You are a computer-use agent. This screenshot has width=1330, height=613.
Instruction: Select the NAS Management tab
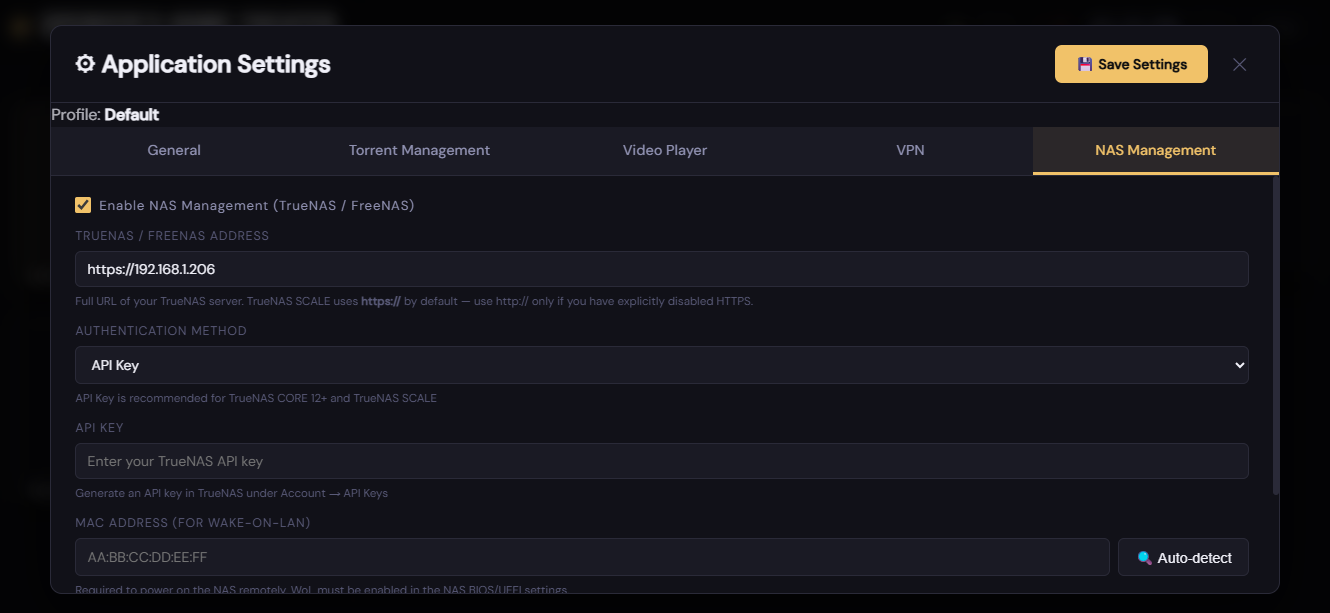pos(1155,150)
